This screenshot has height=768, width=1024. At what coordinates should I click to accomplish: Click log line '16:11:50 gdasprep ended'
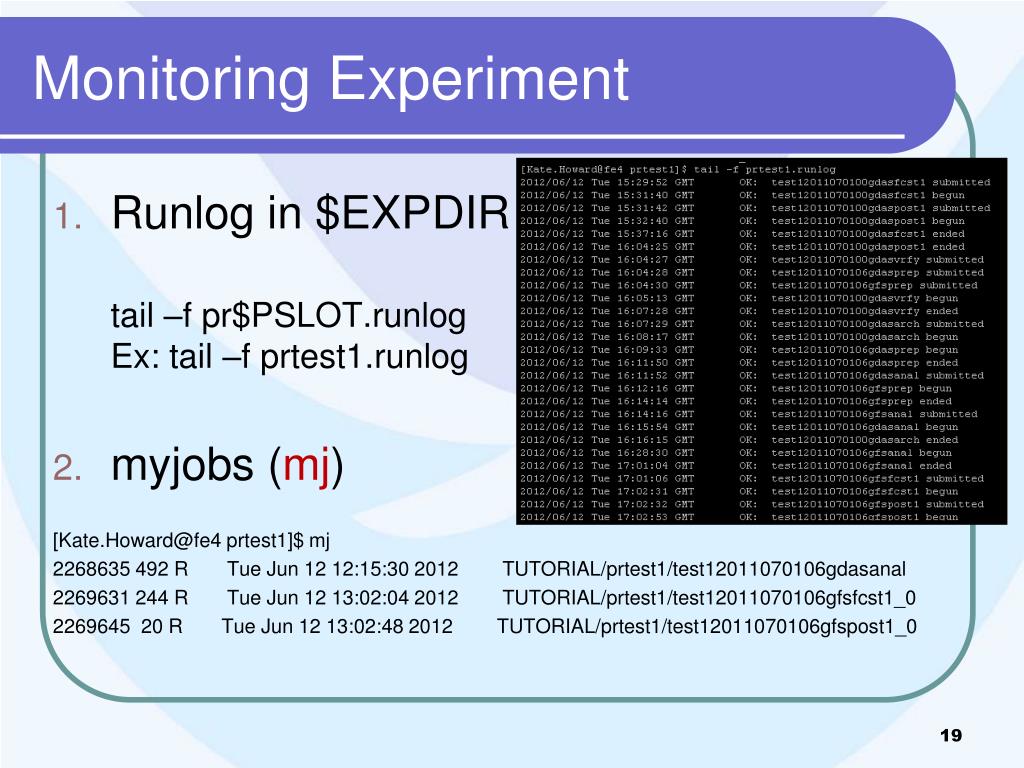[739, 362]
